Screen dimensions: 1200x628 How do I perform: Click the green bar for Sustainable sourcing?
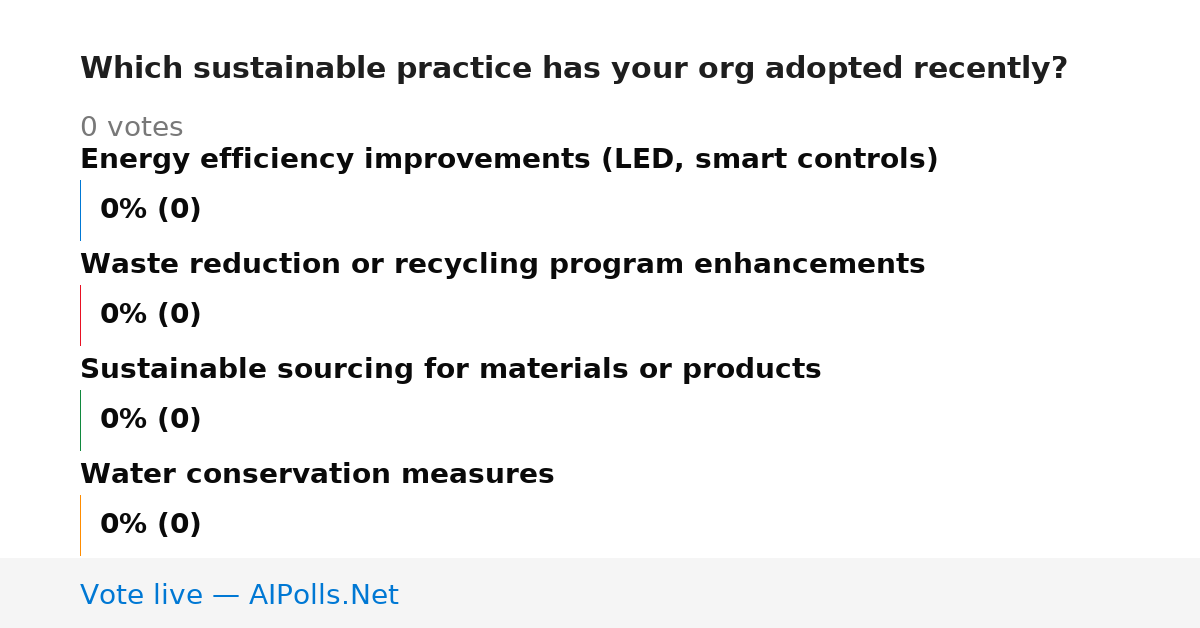coord(80,420)
